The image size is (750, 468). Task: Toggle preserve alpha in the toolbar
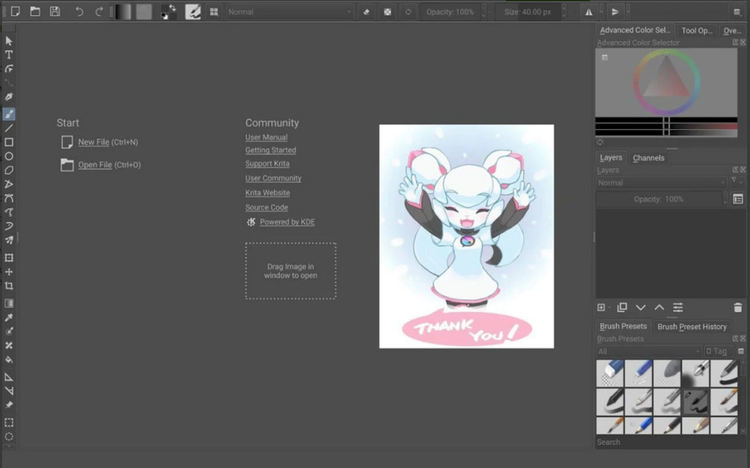387,12
